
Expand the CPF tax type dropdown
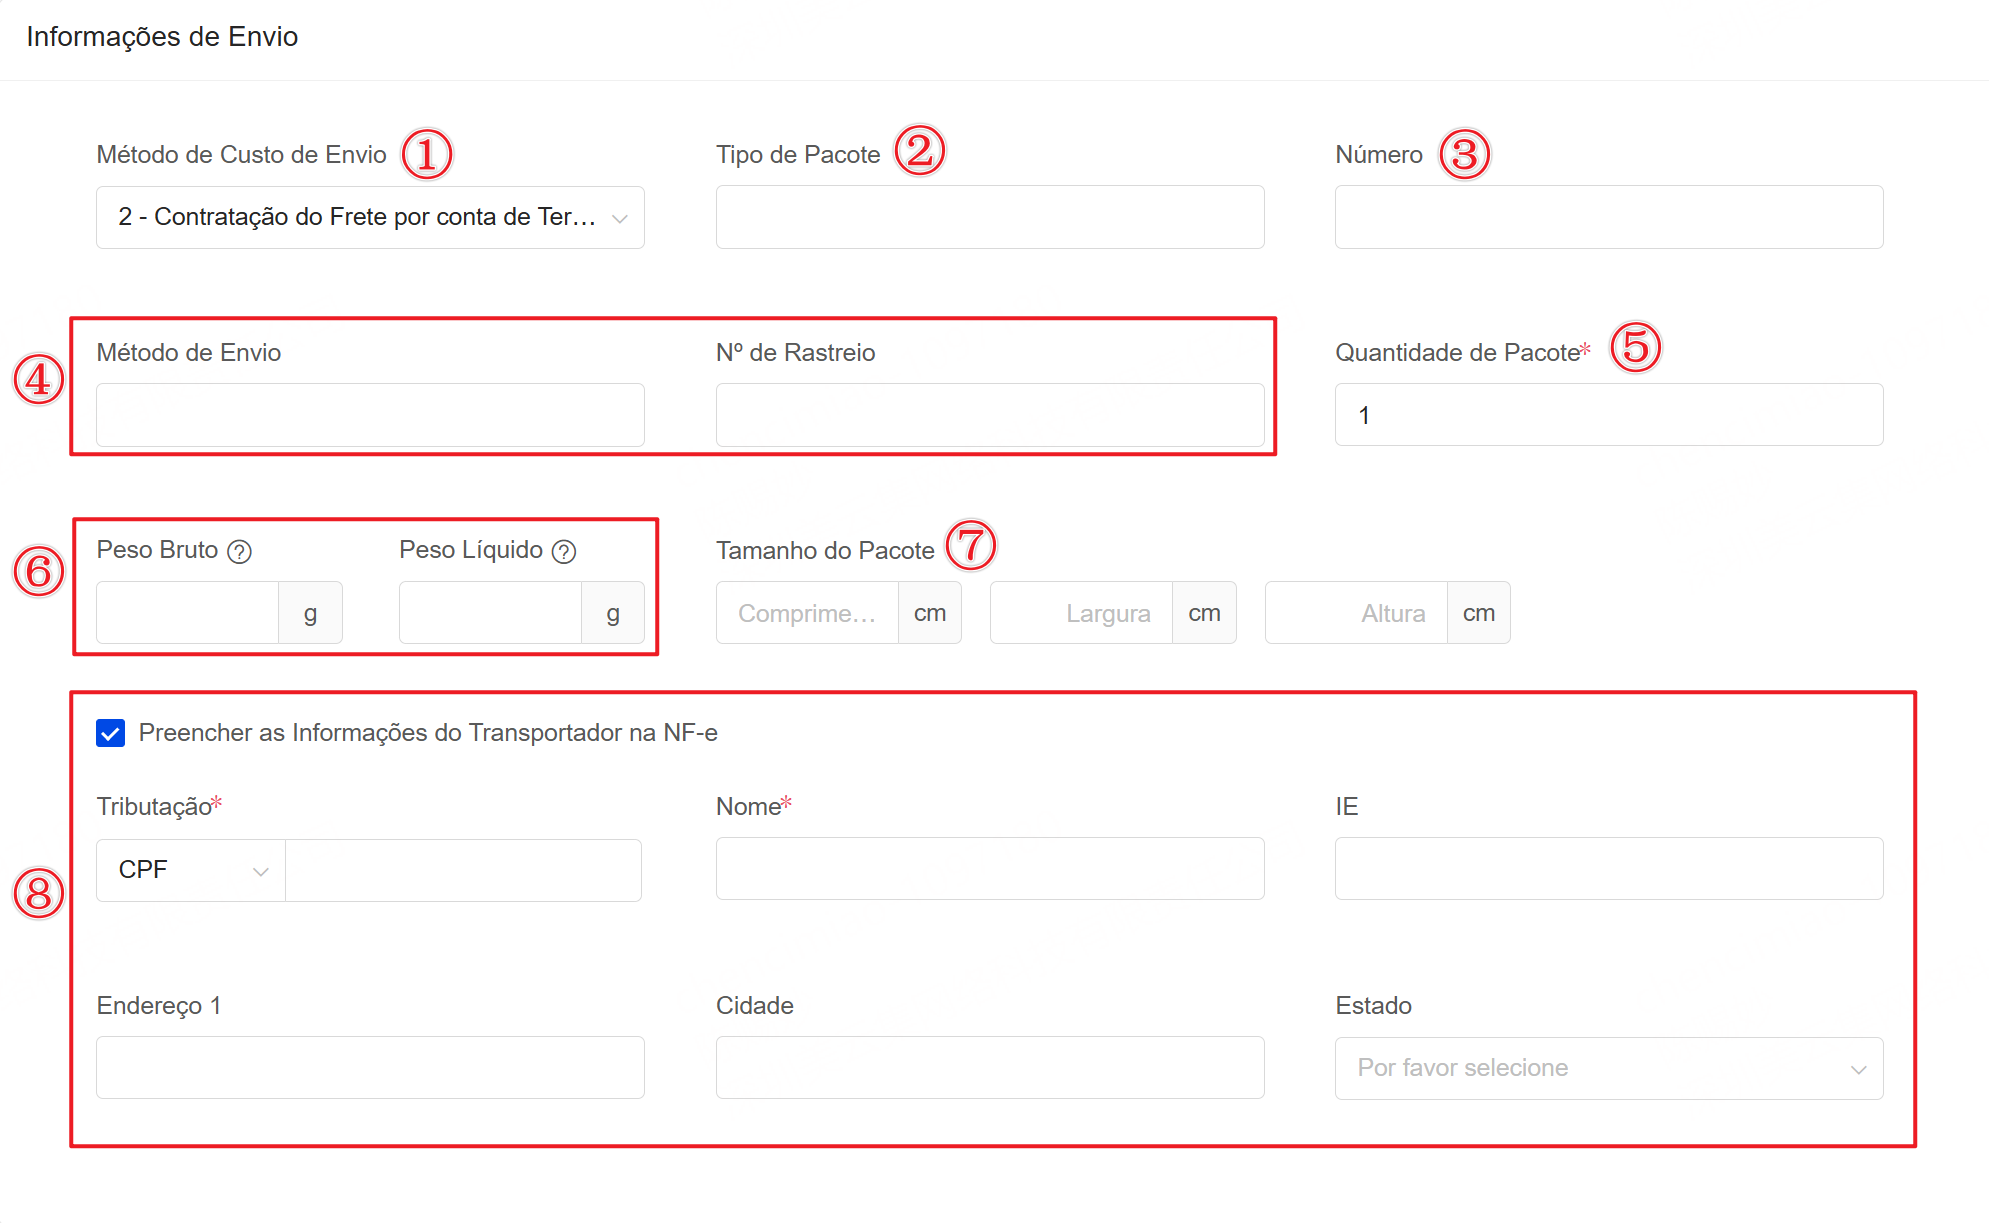191,870
